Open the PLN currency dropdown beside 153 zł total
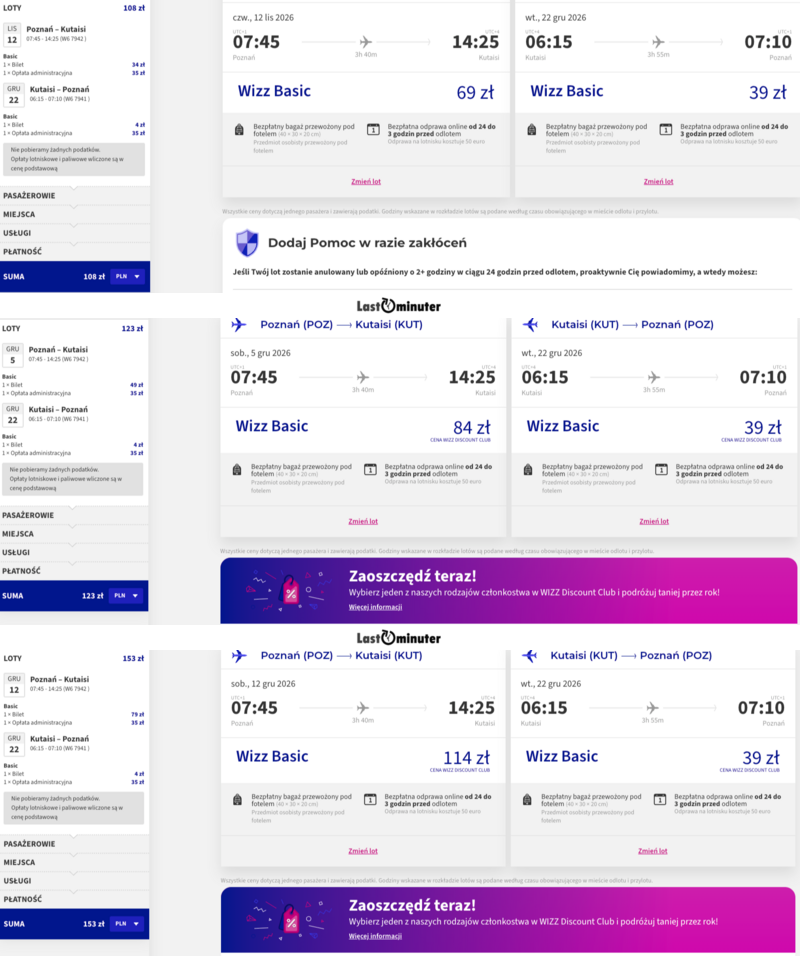Screen dimensions: 800x956 [x=127, y=924]
